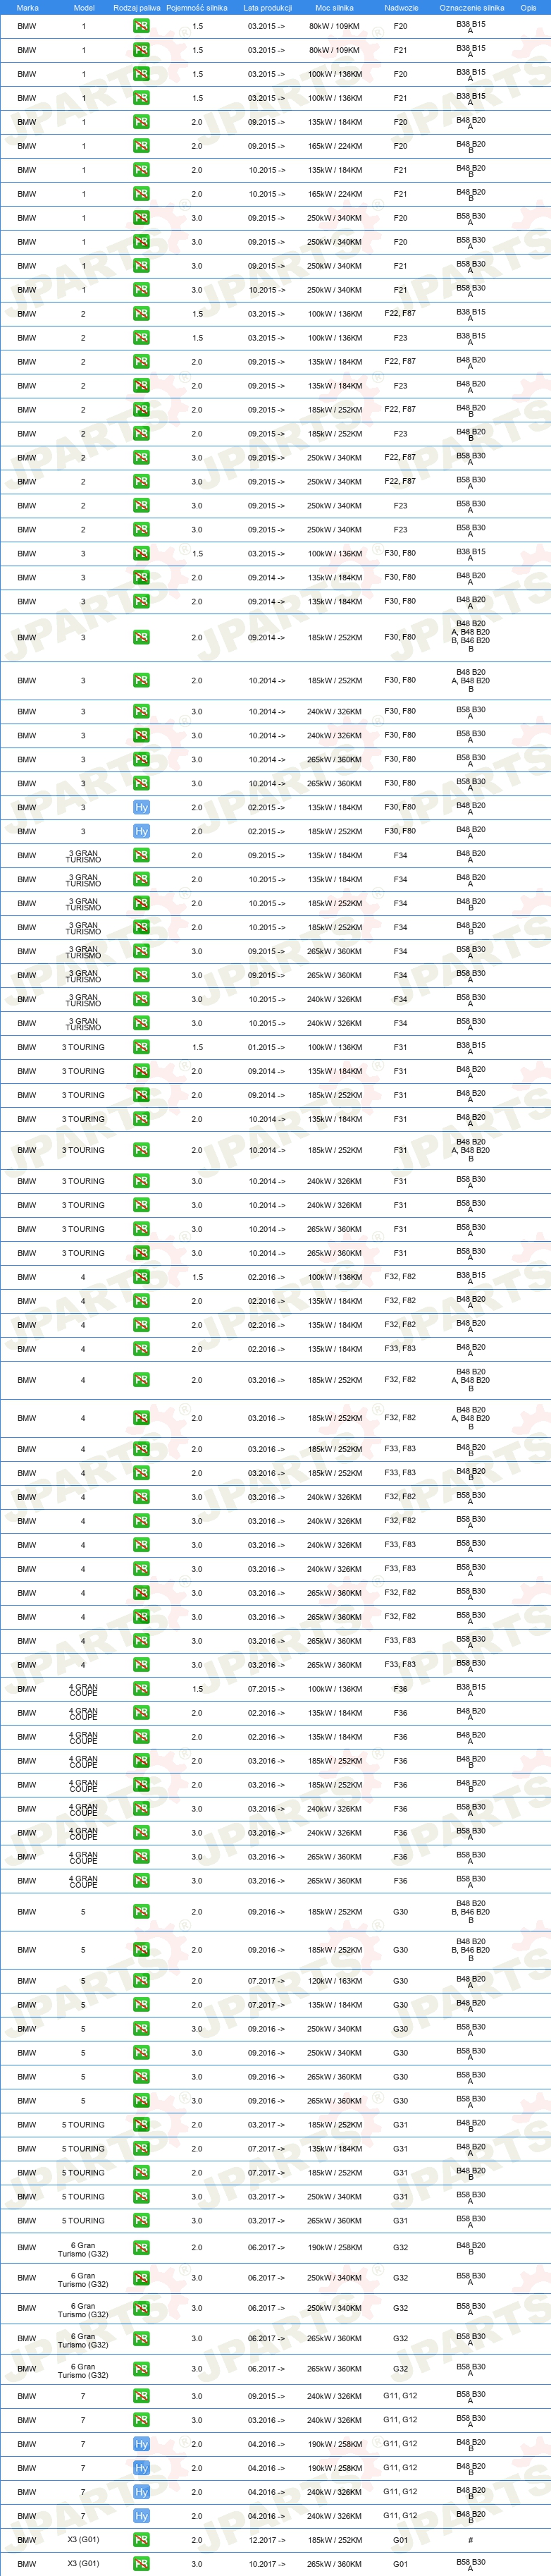Click F22, F87 cell in BMW 2 1.5 row
551x2576 pixels.
click(400, 313)
